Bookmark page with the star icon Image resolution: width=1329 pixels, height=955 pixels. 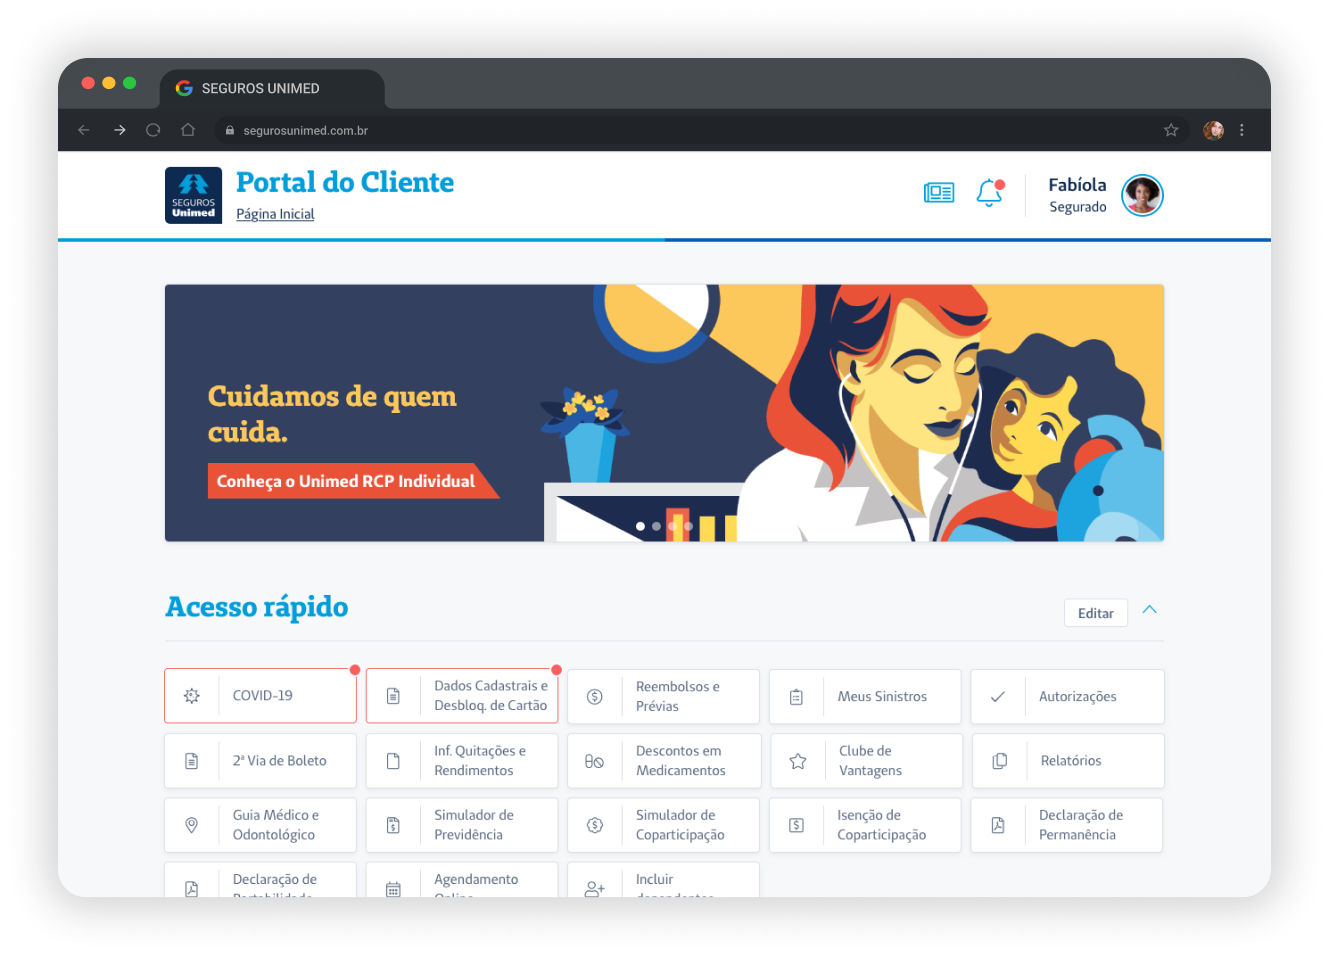pos(1171,130)
